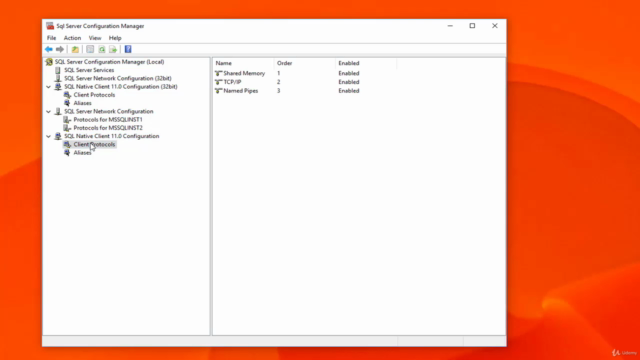Select Aliases under the 32bit Native Client
The width and height of the screenshot is (640, 360).
(82, 103)
